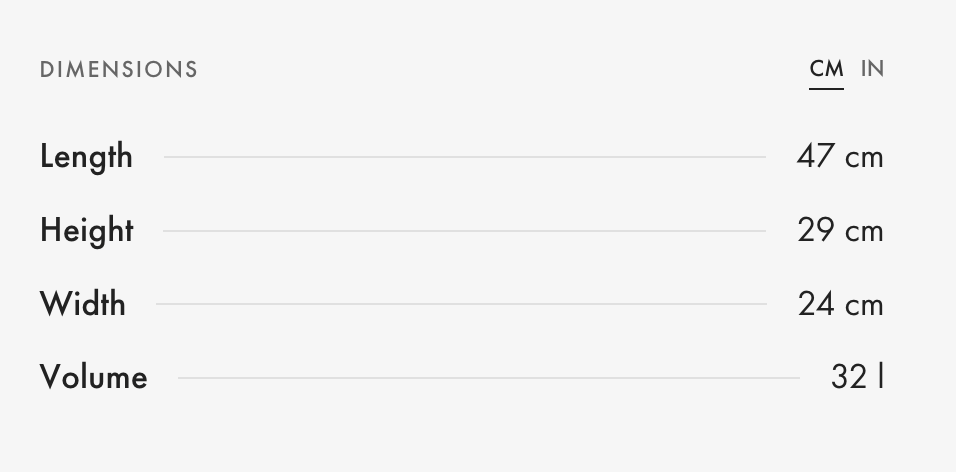
Task: Click the divider line in the Height row
Action: click(464, 231)
